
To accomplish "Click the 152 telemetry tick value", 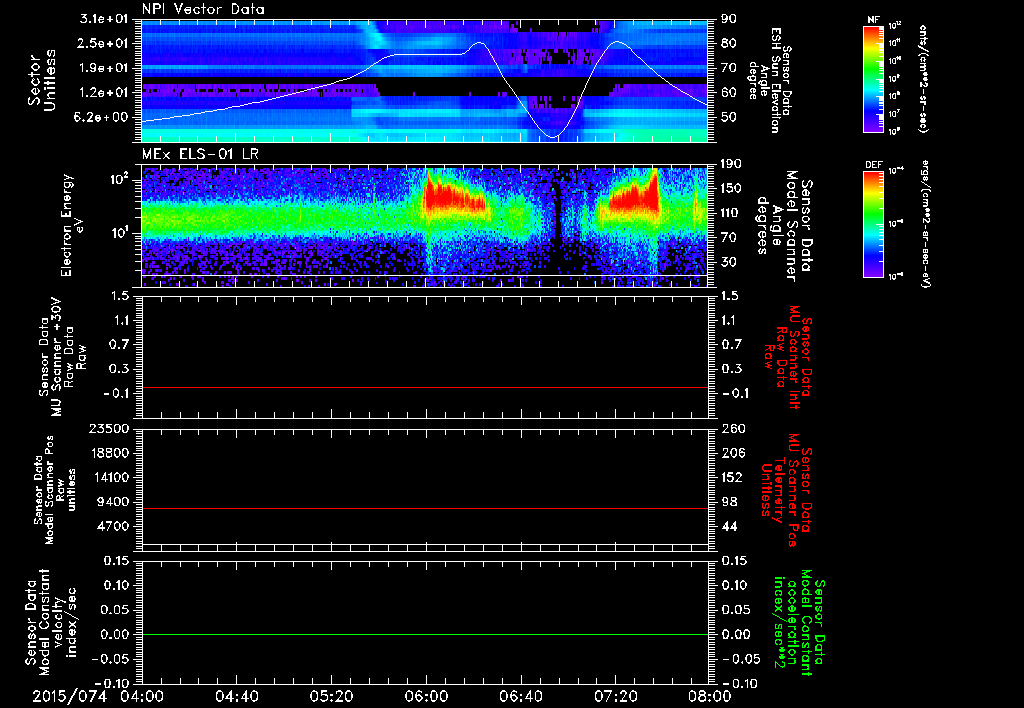I will pyautogui.click(x=731, y=477).
